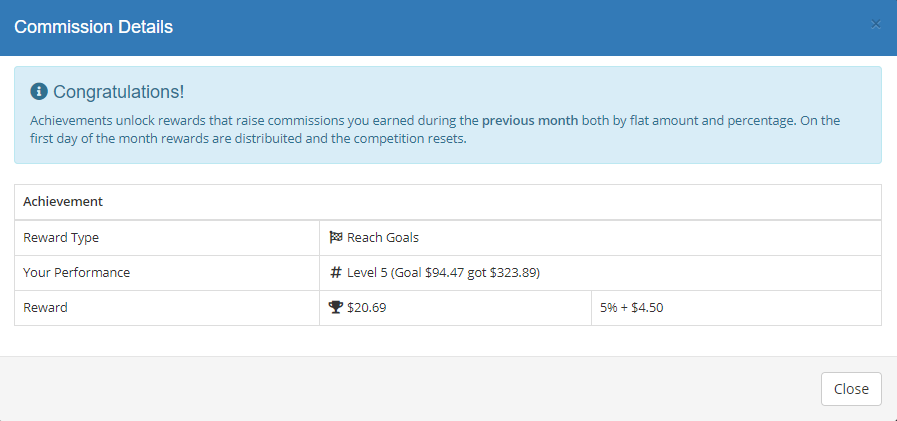This screenshot has width=897, height=421.
Task: Click the $20.69 reward amount
Action: point(367,308)
